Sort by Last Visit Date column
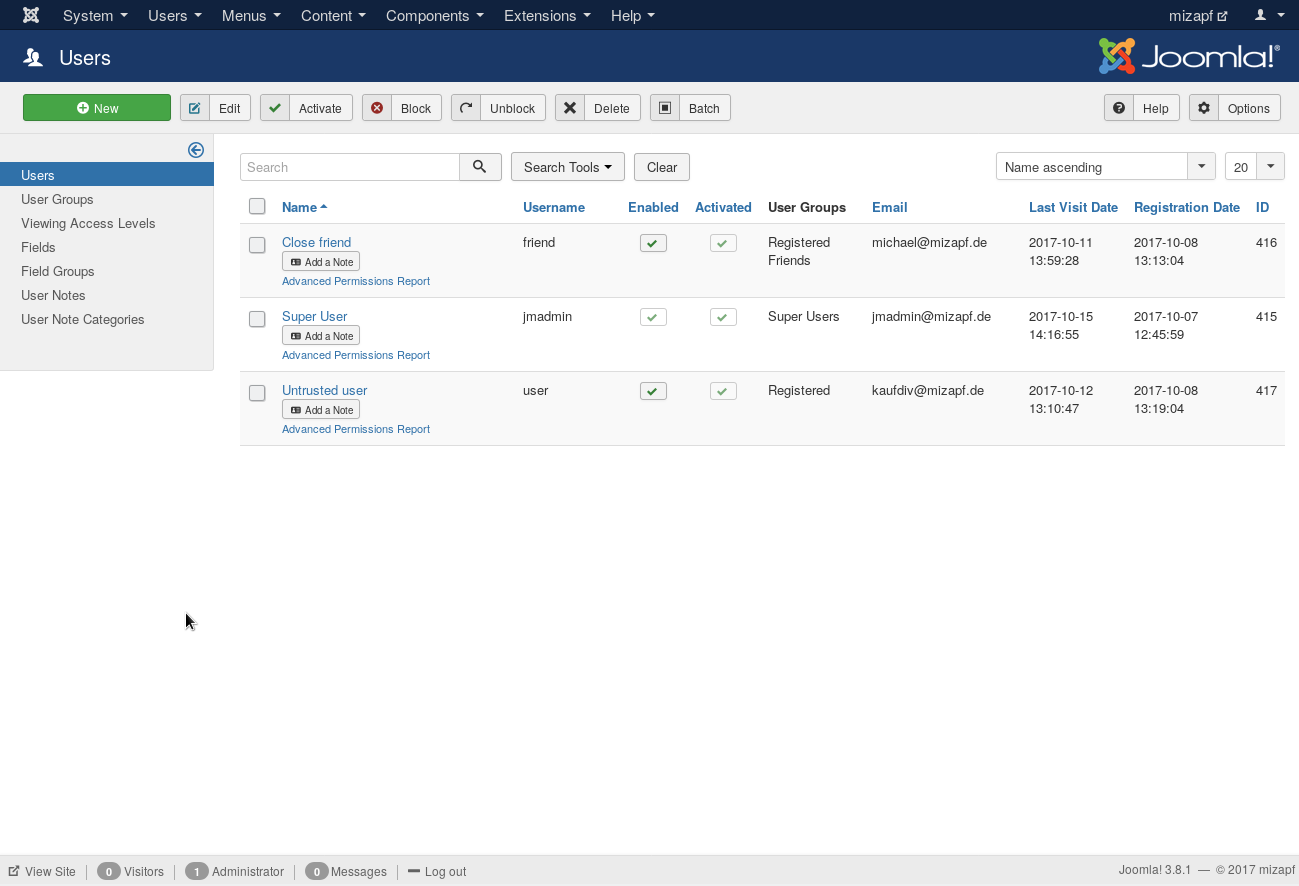The height and width of the screenshot is (886, 1299). click(1073, 207)
